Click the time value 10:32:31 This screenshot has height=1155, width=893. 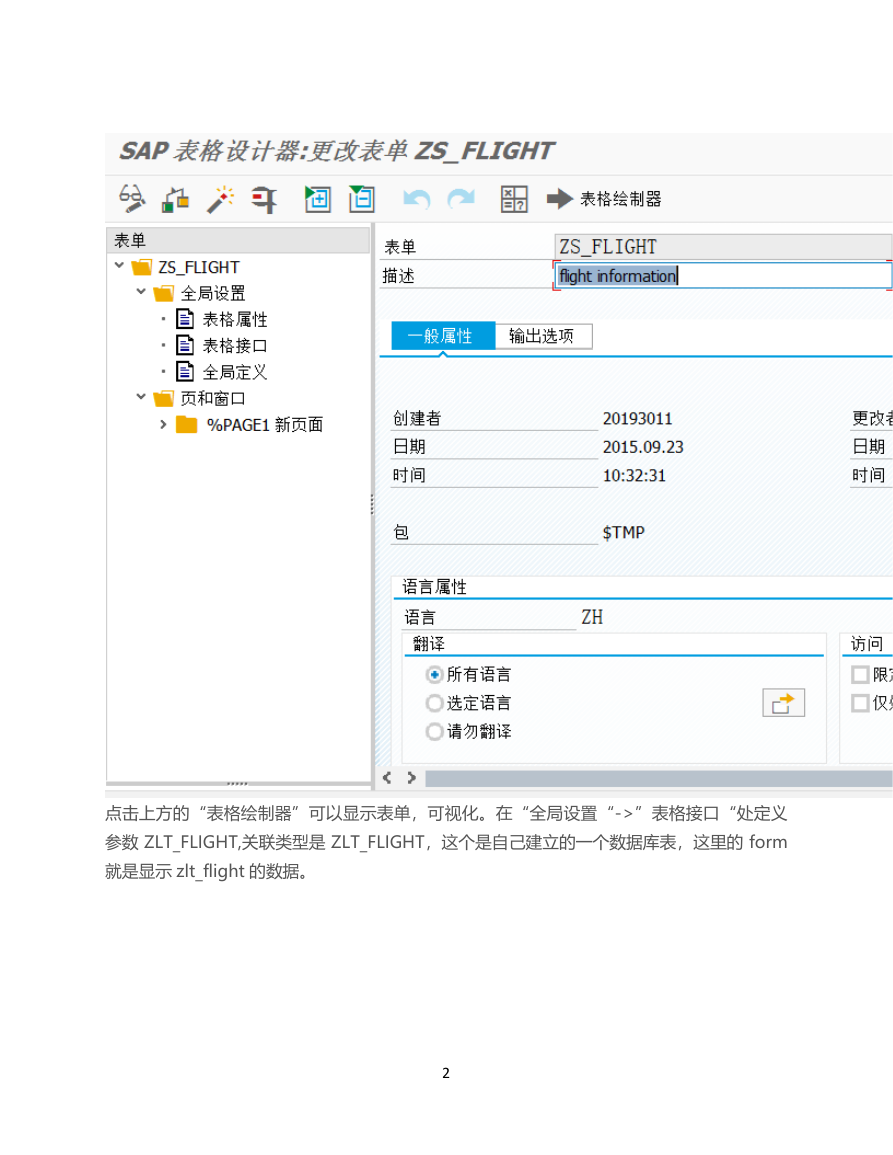[634, 476]
